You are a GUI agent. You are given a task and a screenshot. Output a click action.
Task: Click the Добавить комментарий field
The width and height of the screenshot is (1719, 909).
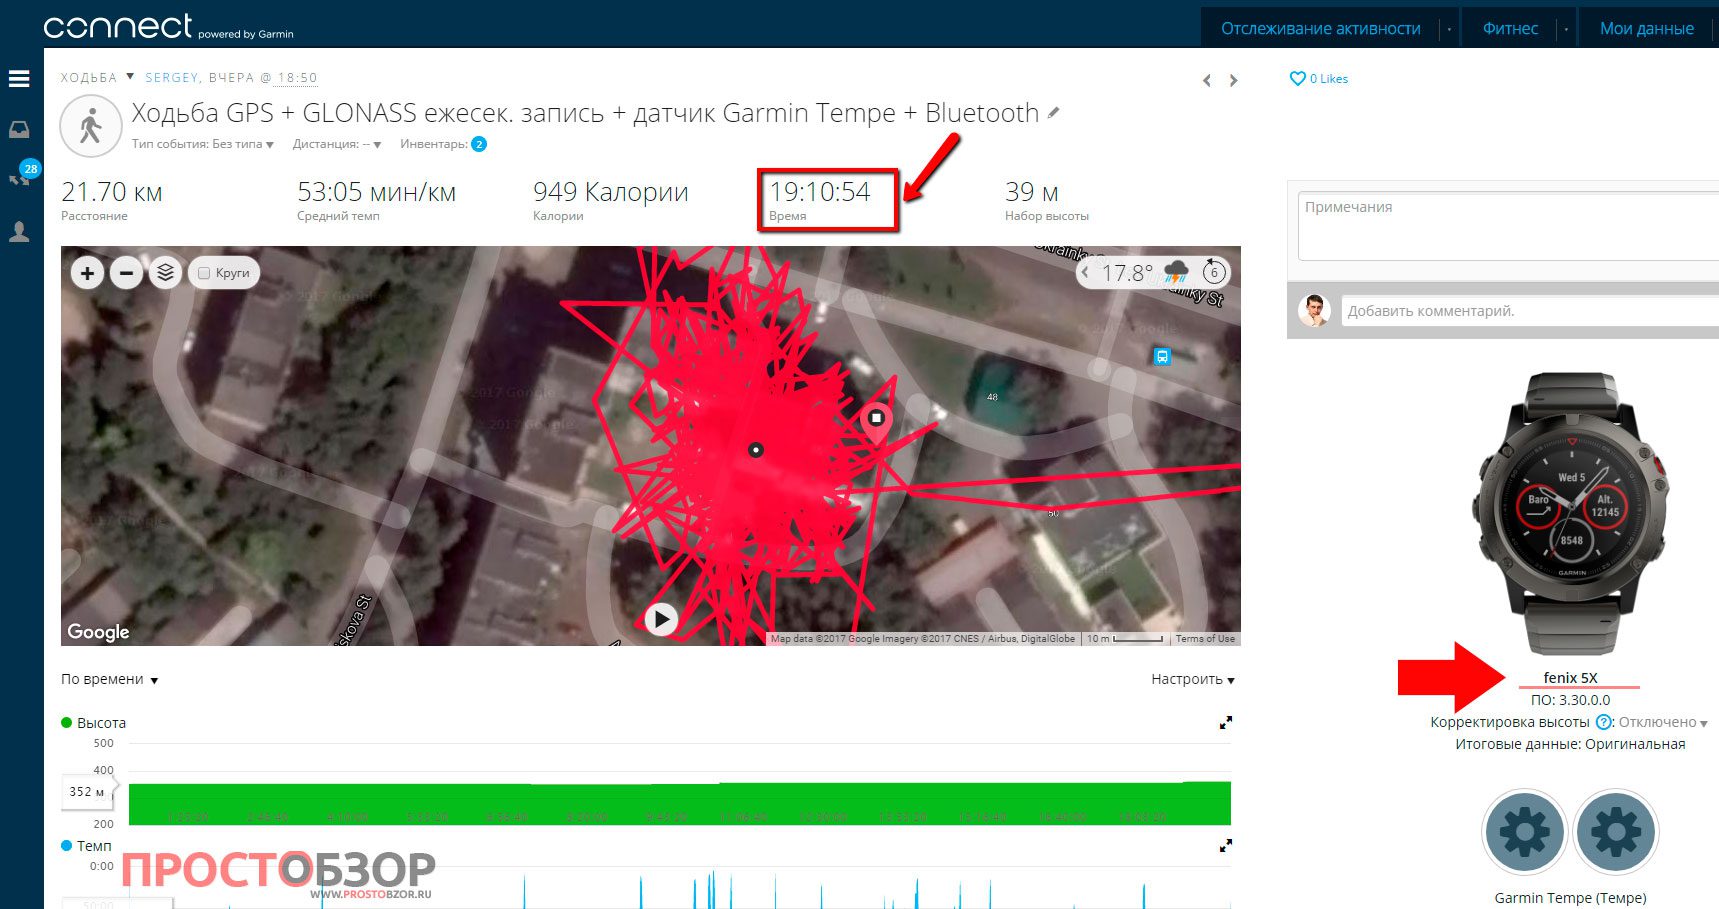click(x=1530, y=311)
